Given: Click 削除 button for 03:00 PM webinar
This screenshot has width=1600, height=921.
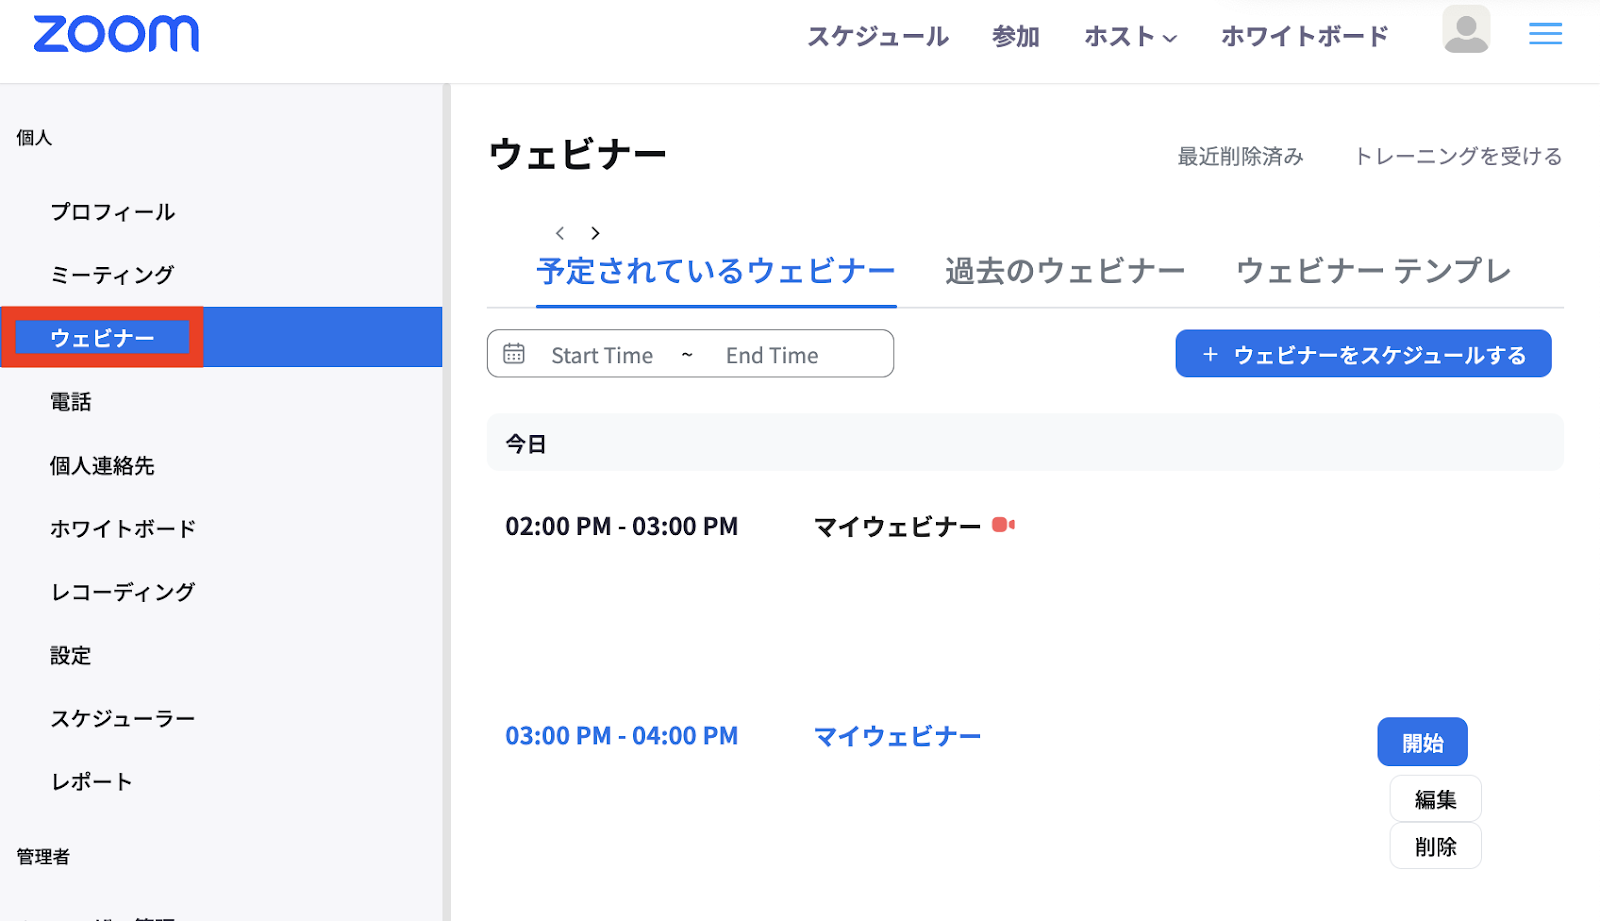Looking at the screenshot, I should click(x=1435, y=846).
